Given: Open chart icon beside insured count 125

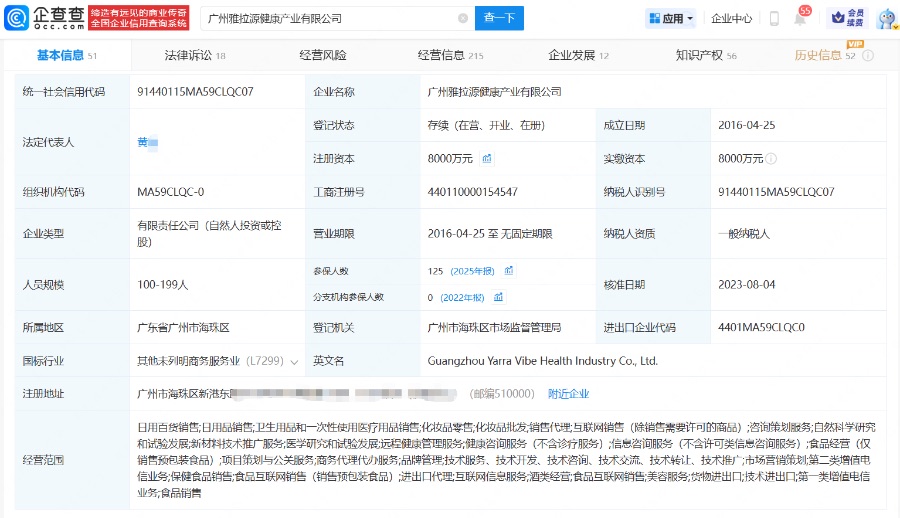Looking at the screenshot, I should (x=509, y=270).
